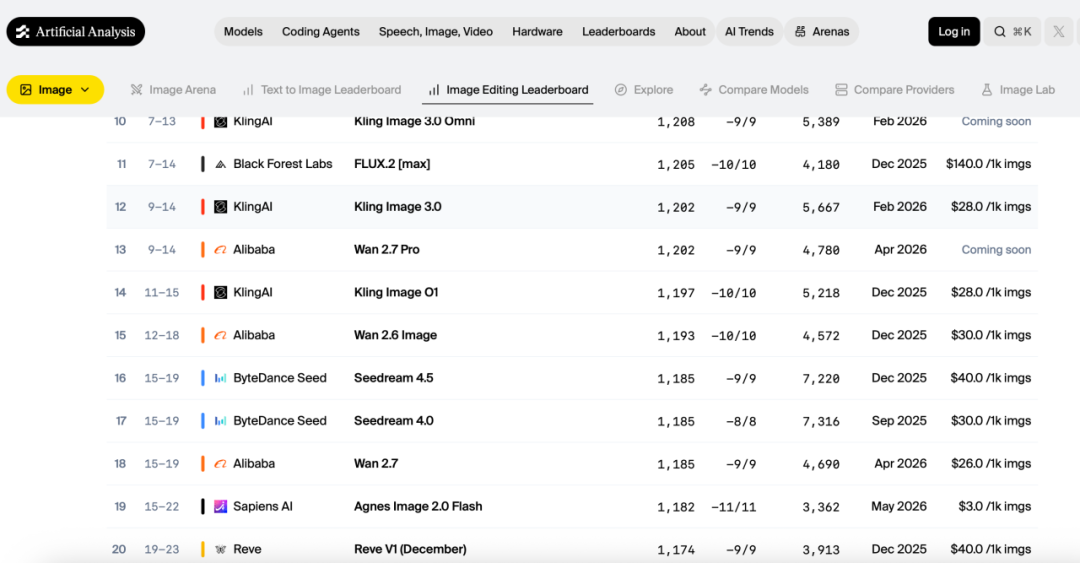Click the -8/8 confidence interval value
Viewport: 1080px width, 563px height.
(x=741, y=421)
